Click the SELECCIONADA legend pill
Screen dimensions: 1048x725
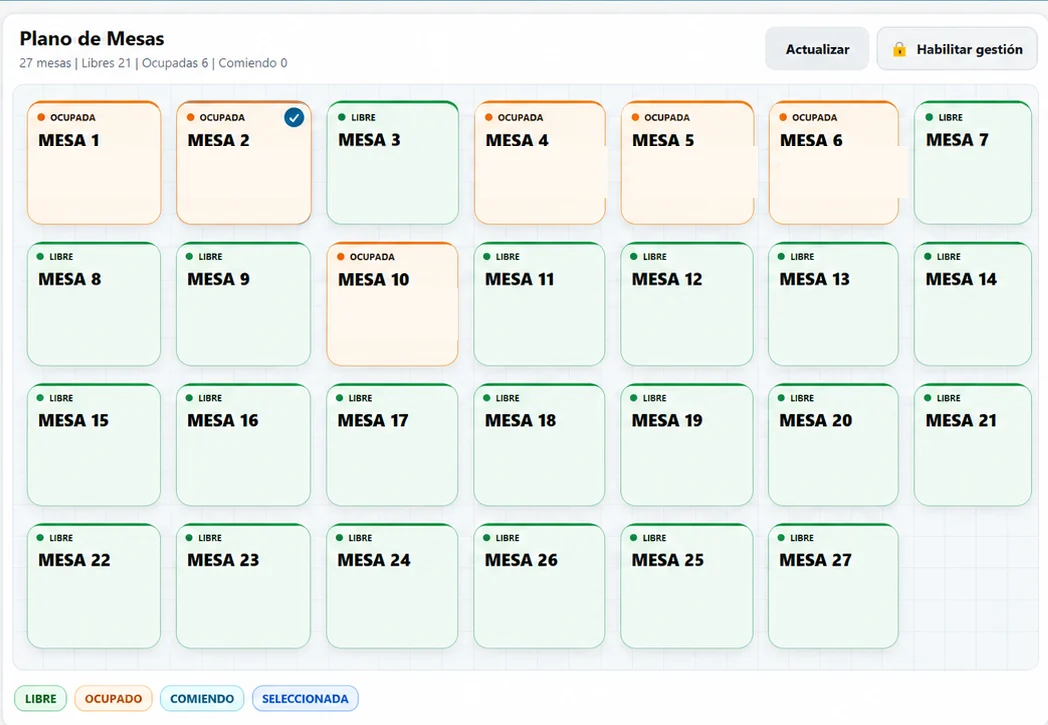coord(305,698)
